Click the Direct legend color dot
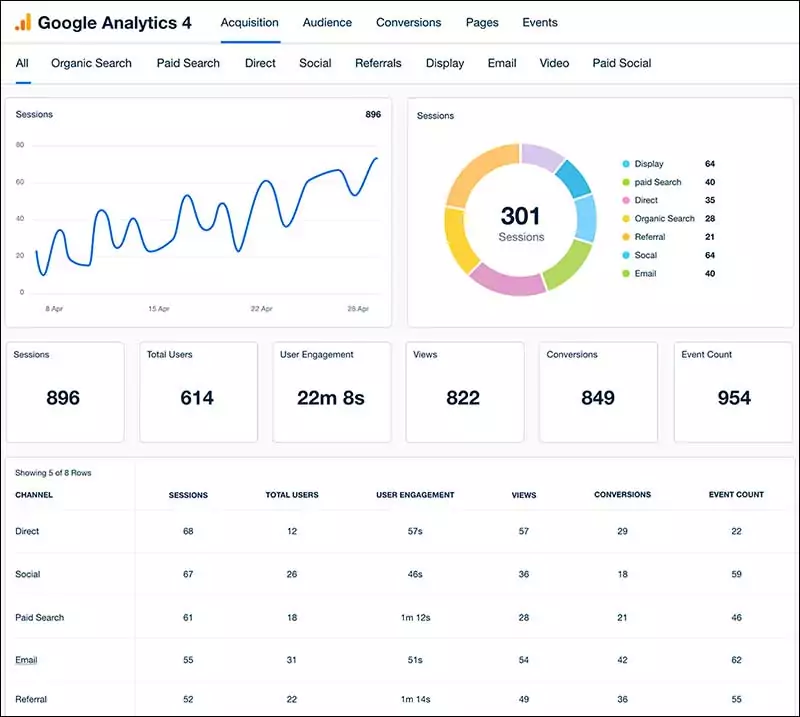800x717 pixels. click(x=626, y=200)
